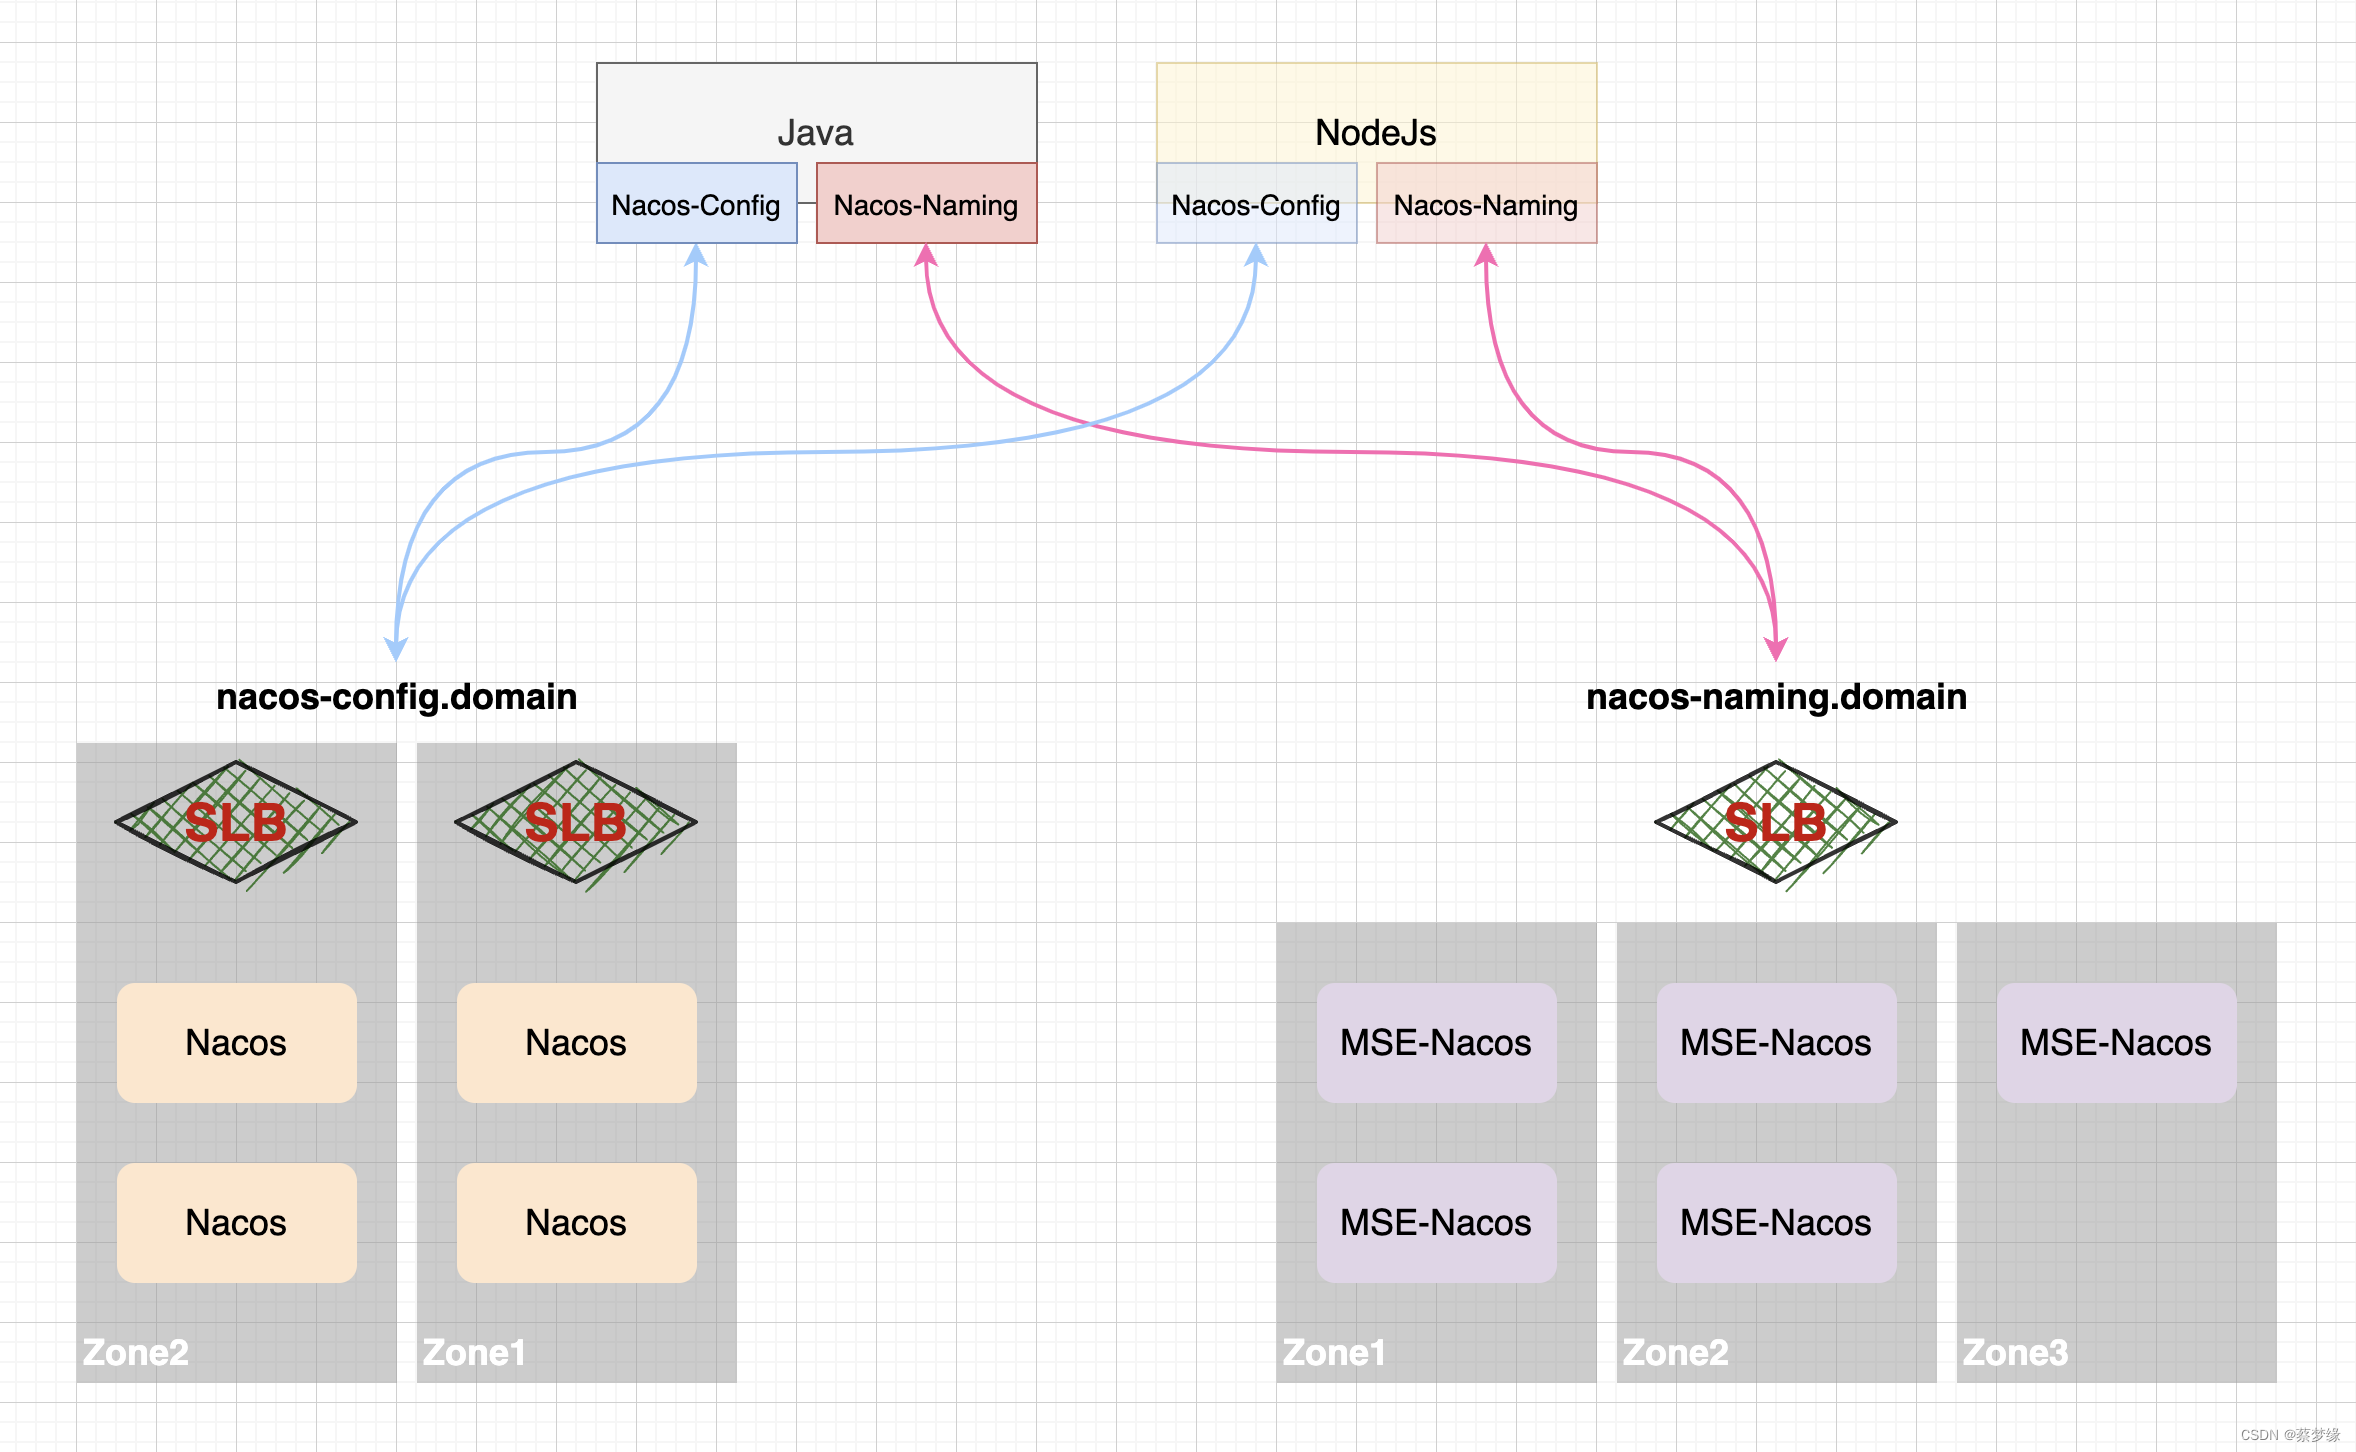Select the nacos-config.domain label

tap(397, 697)
